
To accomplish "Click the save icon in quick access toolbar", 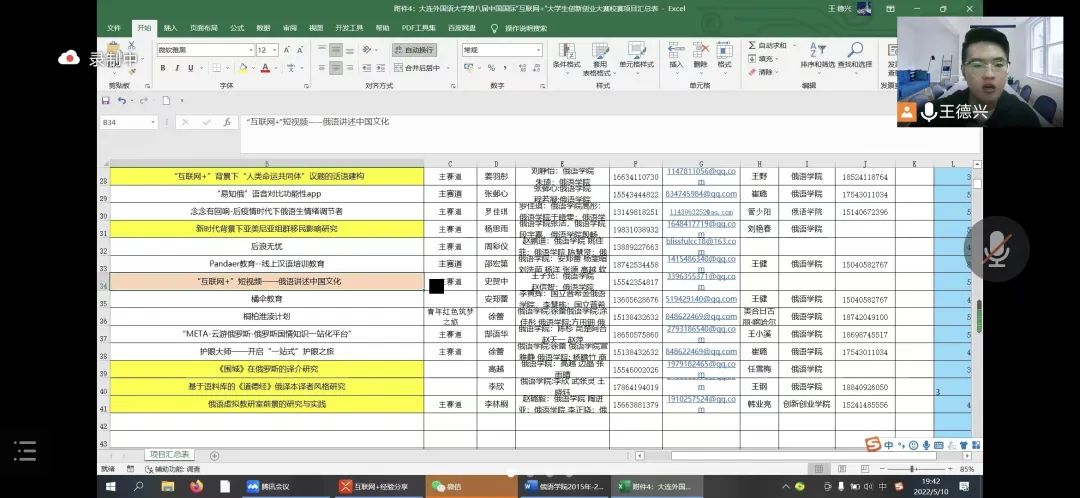I will point(105,101).
